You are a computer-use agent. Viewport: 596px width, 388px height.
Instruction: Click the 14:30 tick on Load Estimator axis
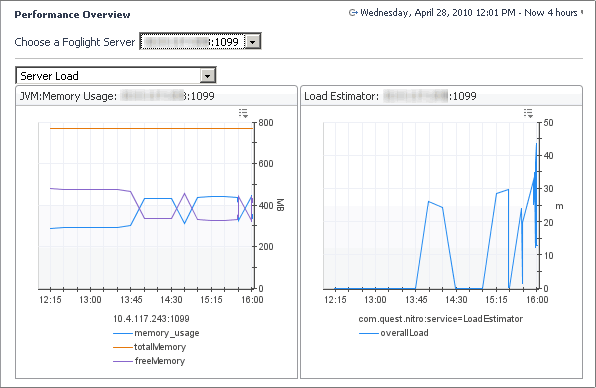[456, 300]
